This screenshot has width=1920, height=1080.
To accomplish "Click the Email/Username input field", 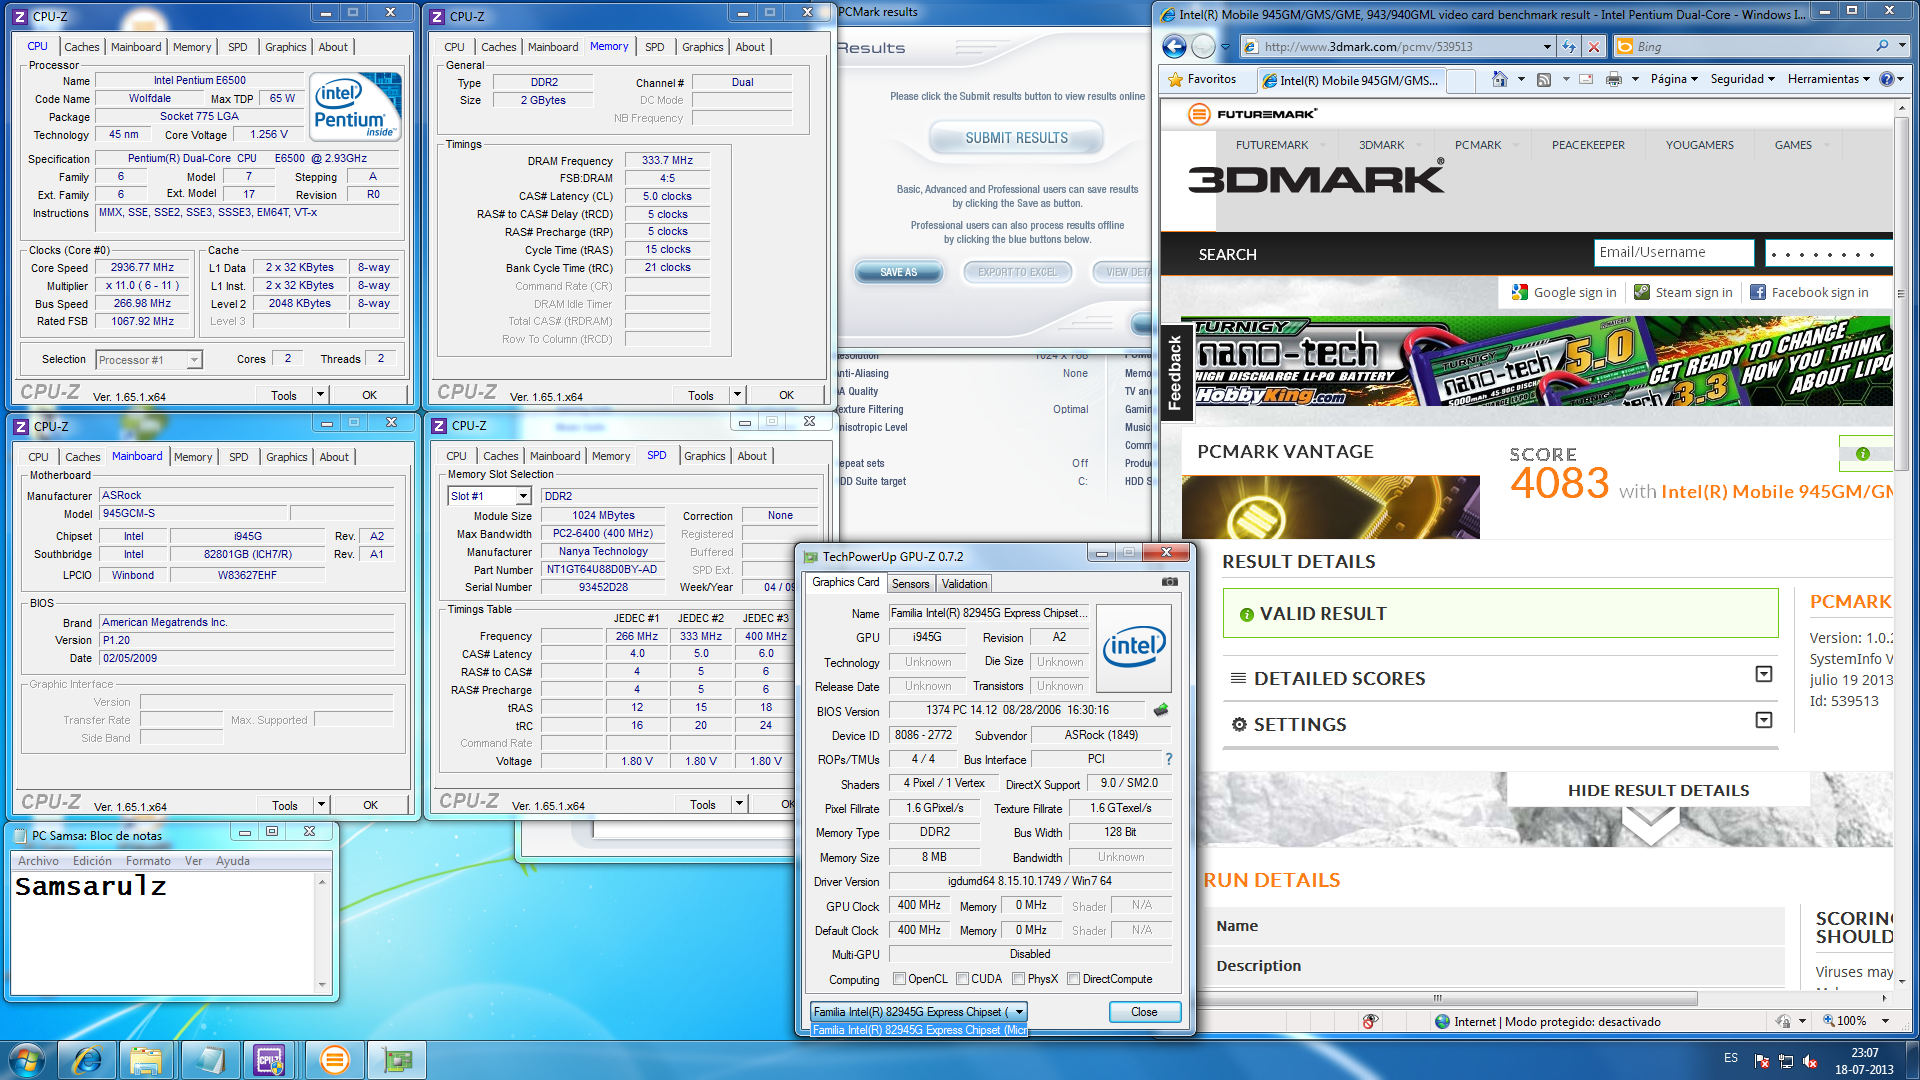I will click(1673, 253).
